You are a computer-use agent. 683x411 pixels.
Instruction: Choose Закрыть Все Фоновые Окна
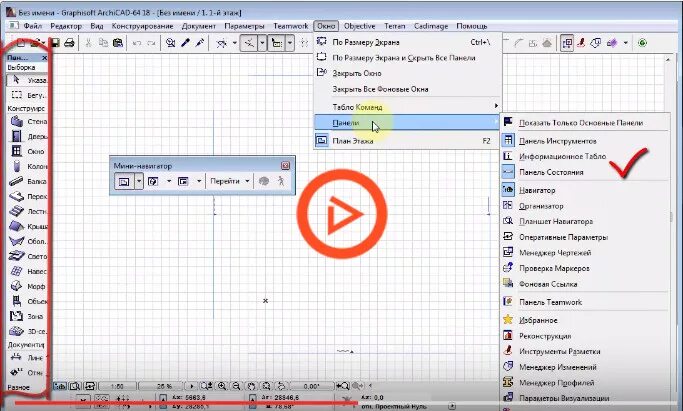(x=407, y=89)
